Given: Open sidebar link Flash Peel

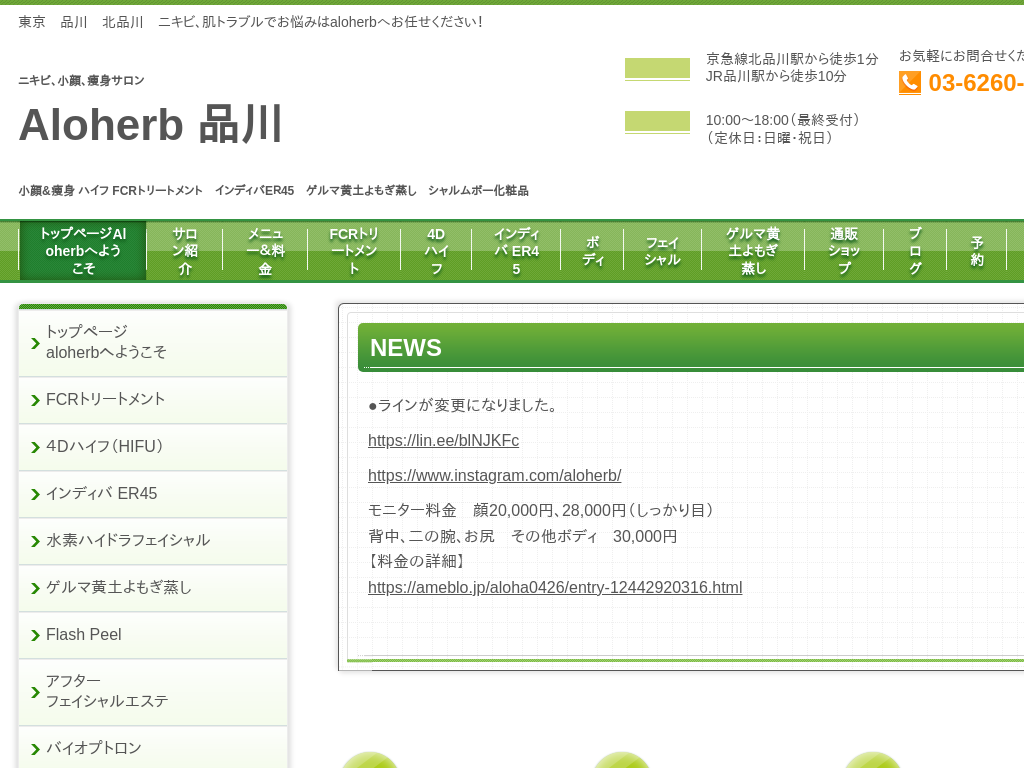Looking at the screenshot, I should tap(153, 635).
